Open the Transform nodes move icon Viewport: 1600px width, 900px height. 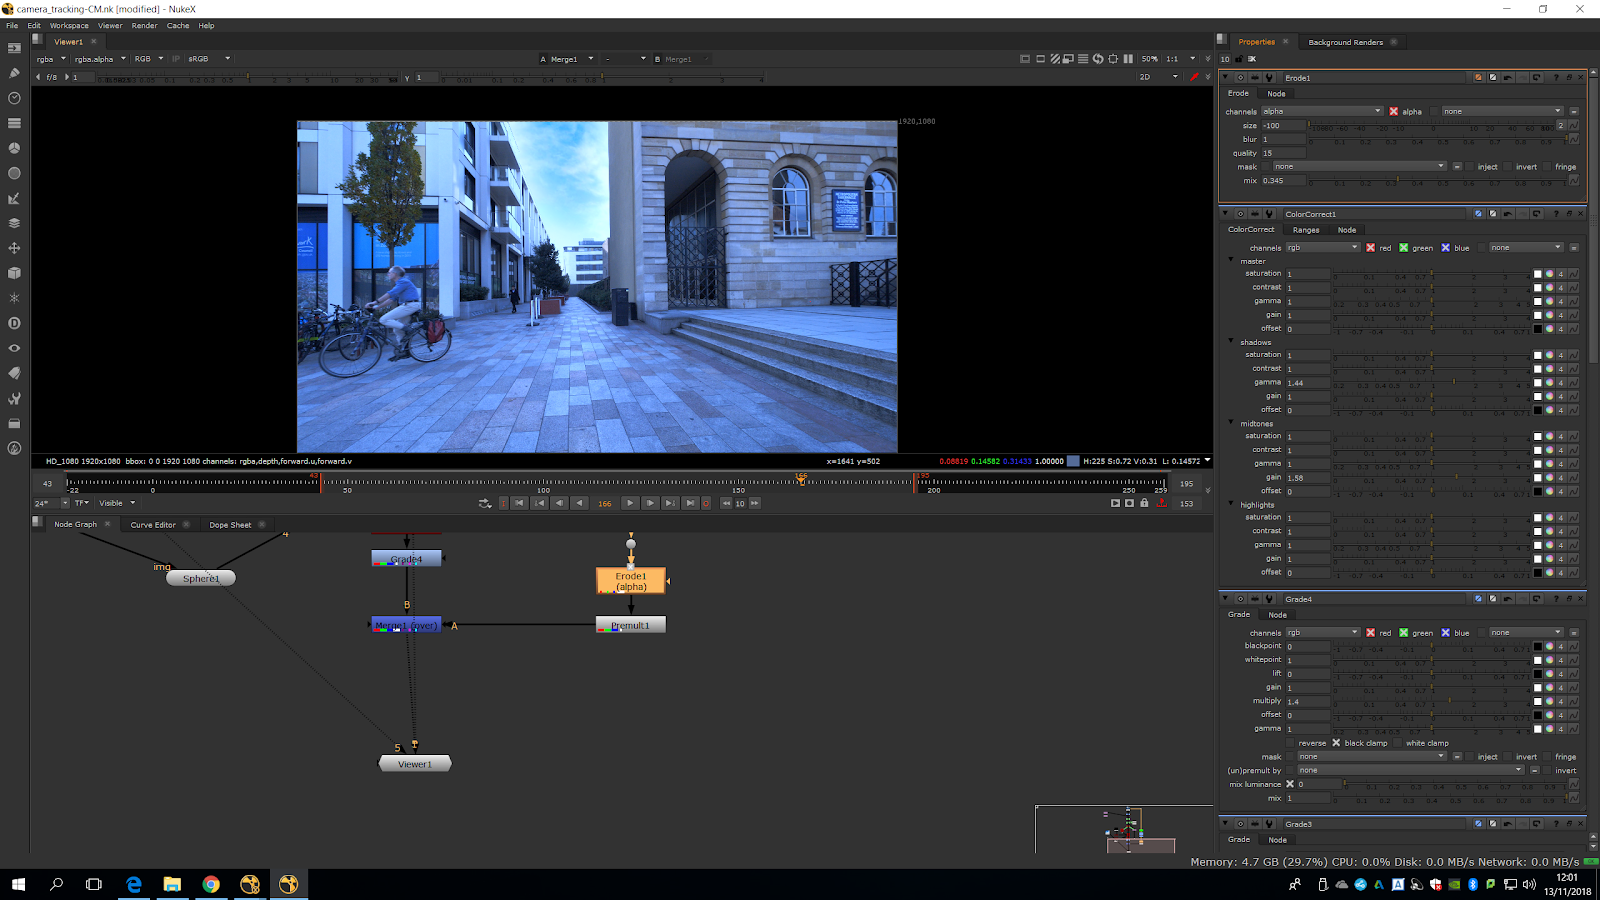coord(14,248)
